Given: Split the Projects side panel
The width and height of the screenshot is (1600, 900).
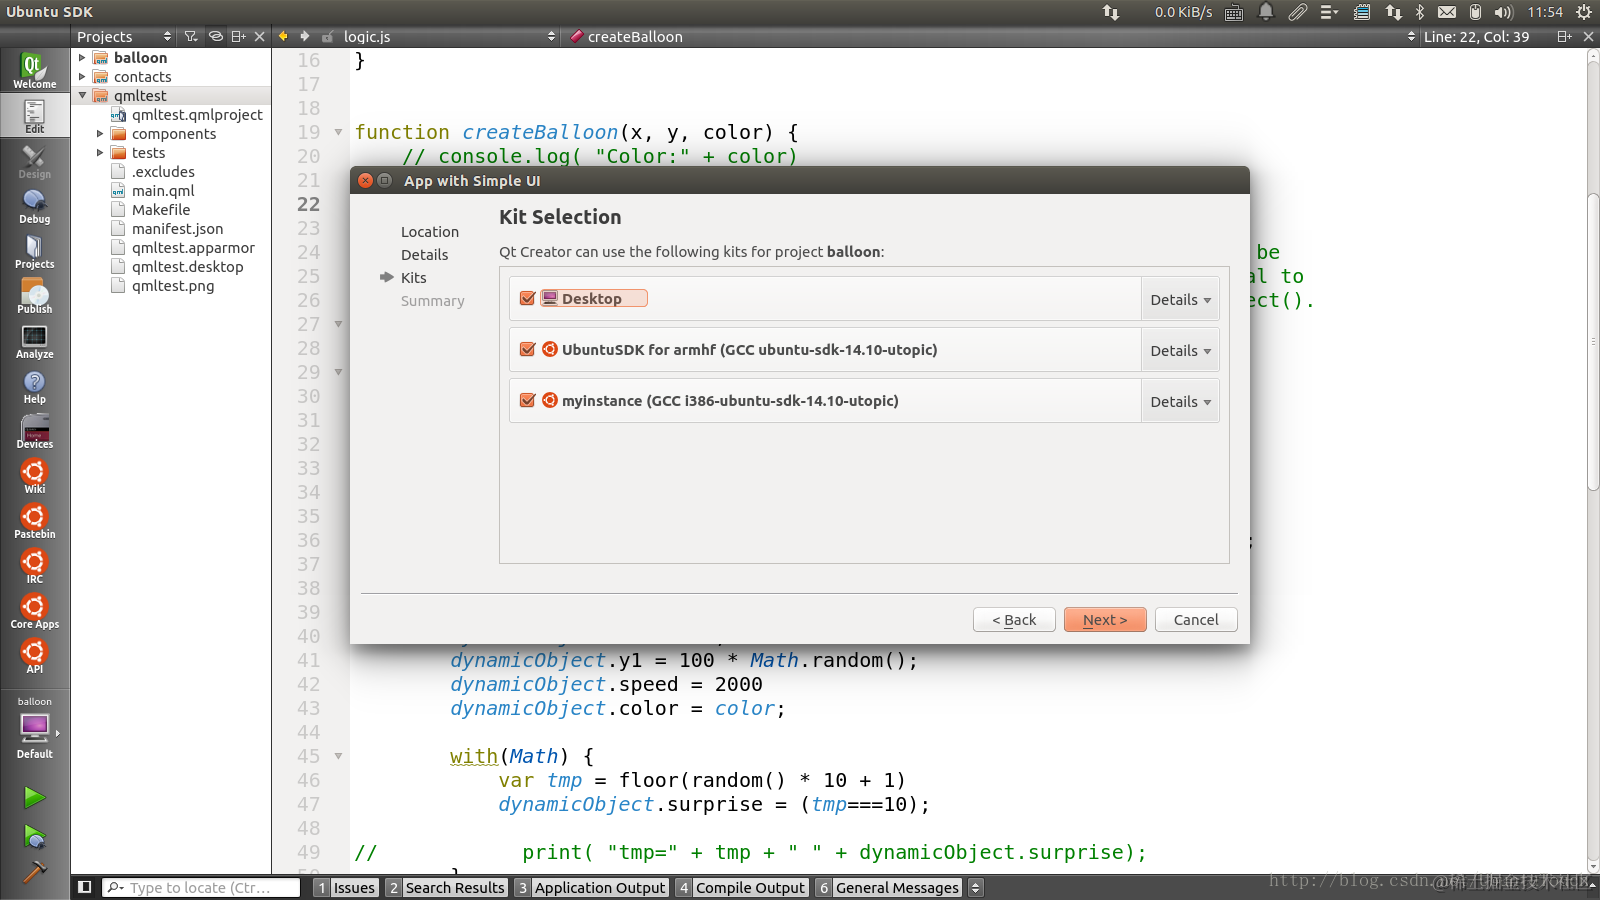Looking at the screenshot, I should [x=238, y=36].
